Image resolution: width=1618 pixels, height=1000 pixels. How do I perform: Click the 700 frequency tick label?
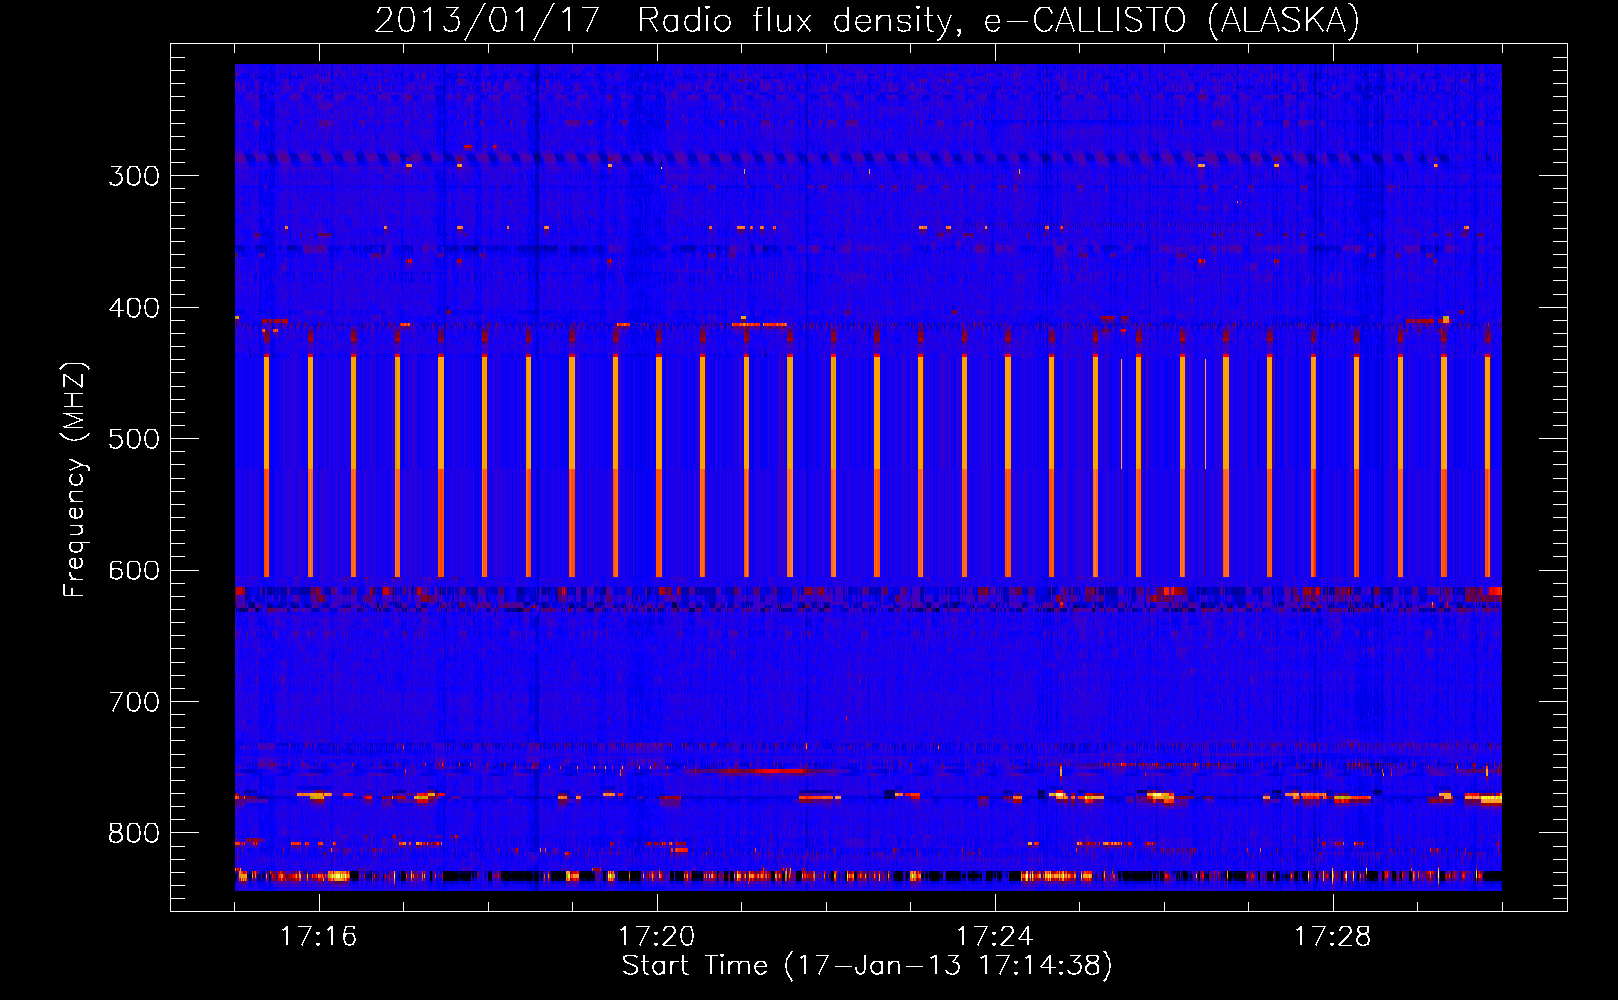pos(134,702)
